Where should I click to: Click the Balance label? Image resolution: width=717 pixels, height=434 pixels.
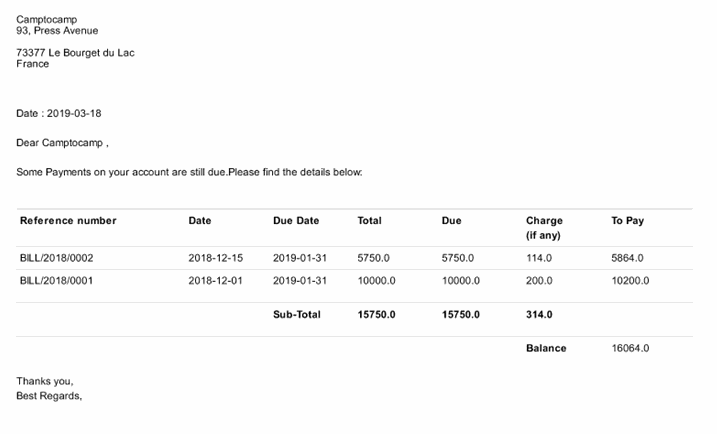[x=546, y=348]
